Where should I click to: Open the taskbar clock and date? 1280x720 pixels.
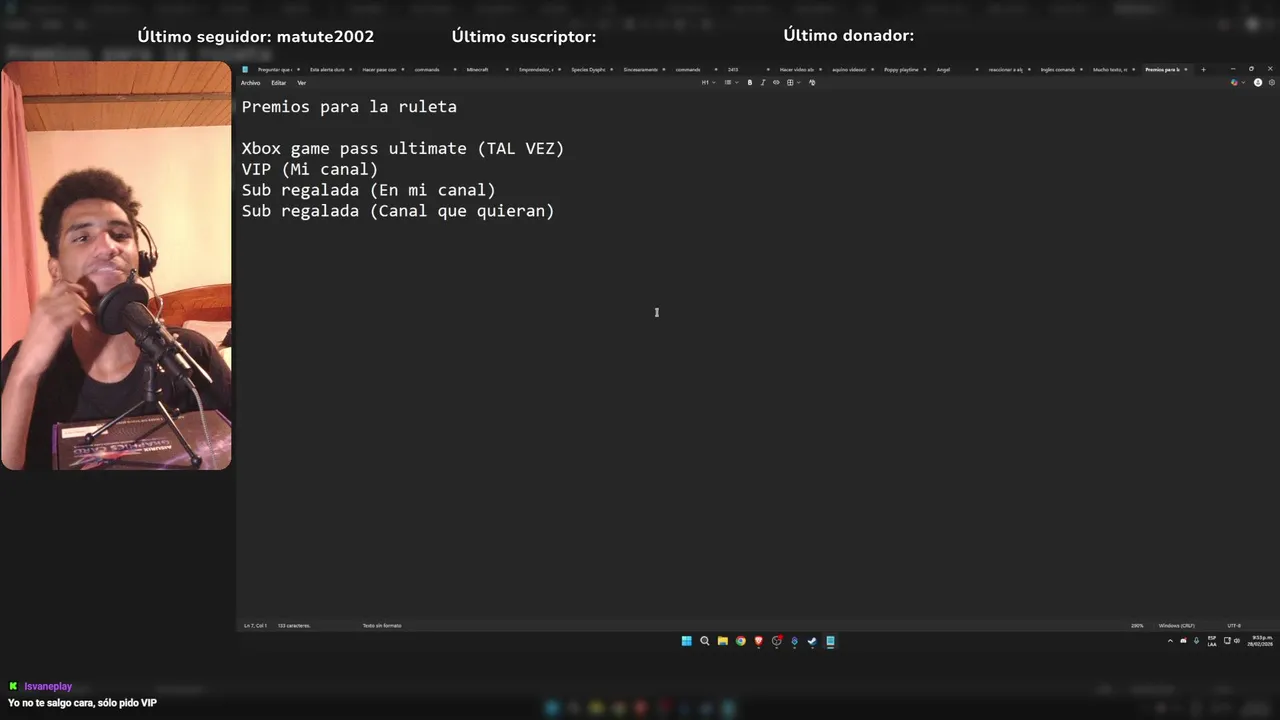(1261, 641)
